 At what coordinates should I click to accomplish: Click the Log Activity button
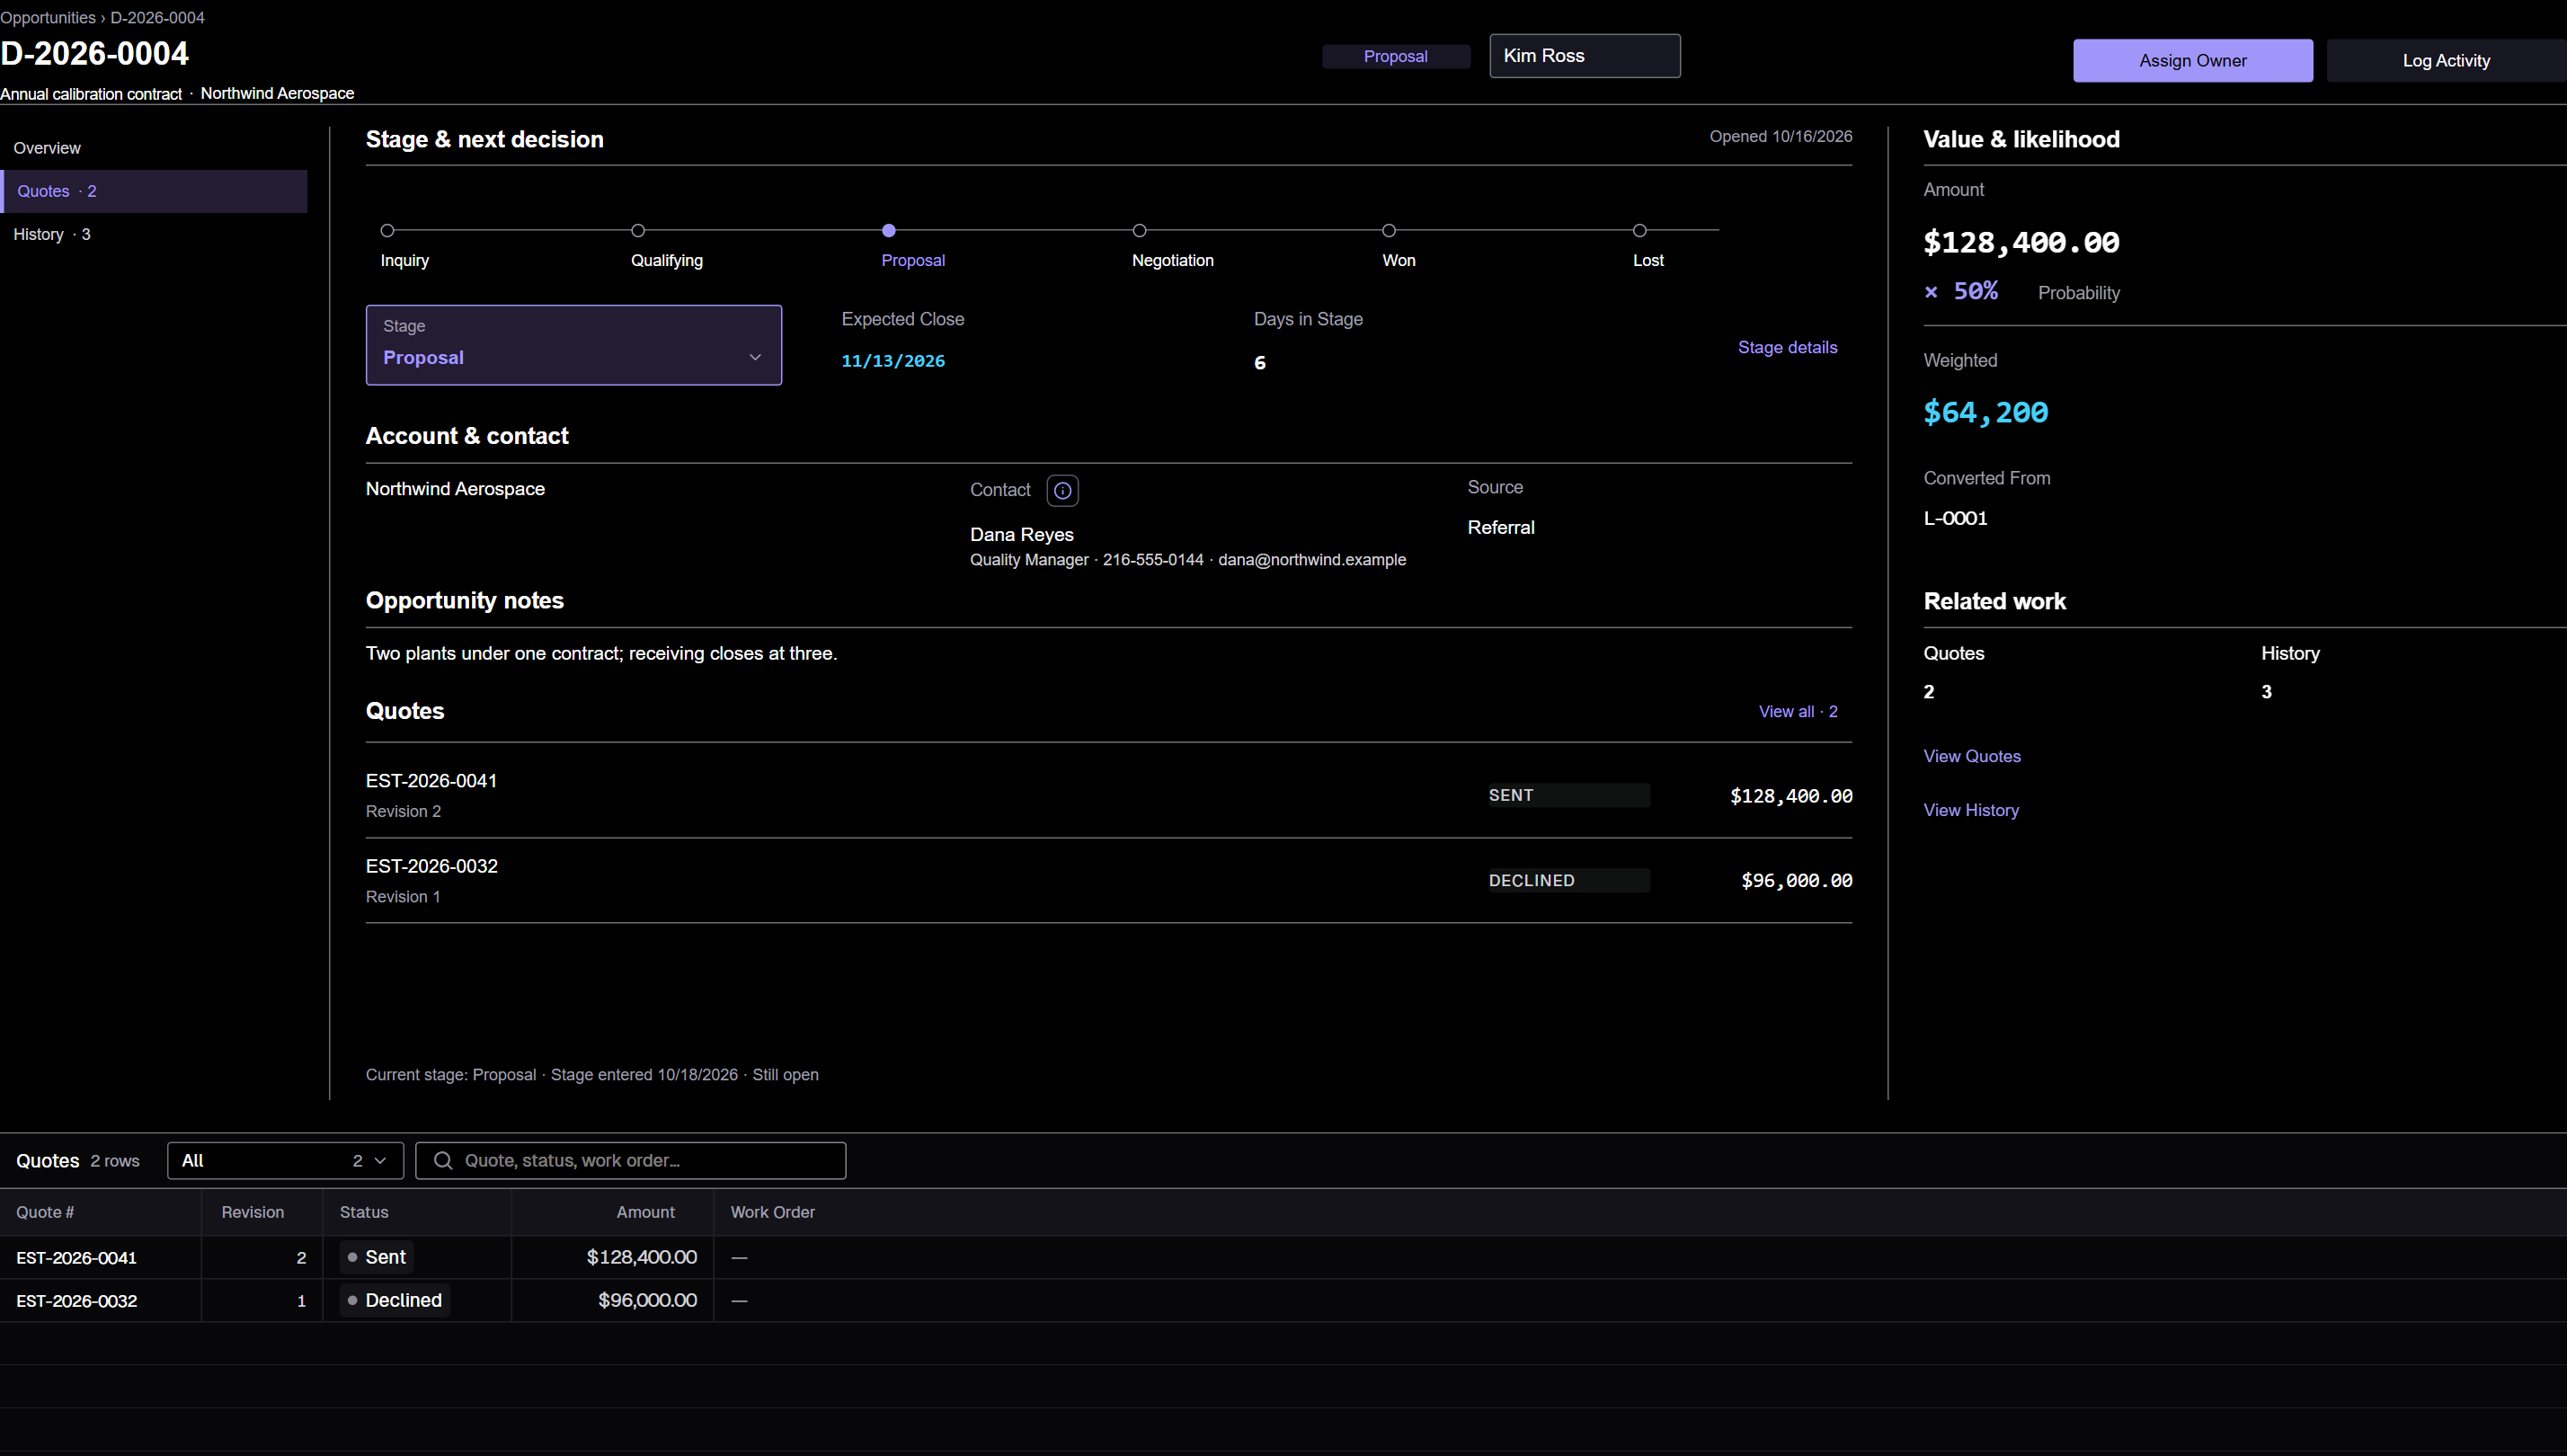tap(2446, 61)
